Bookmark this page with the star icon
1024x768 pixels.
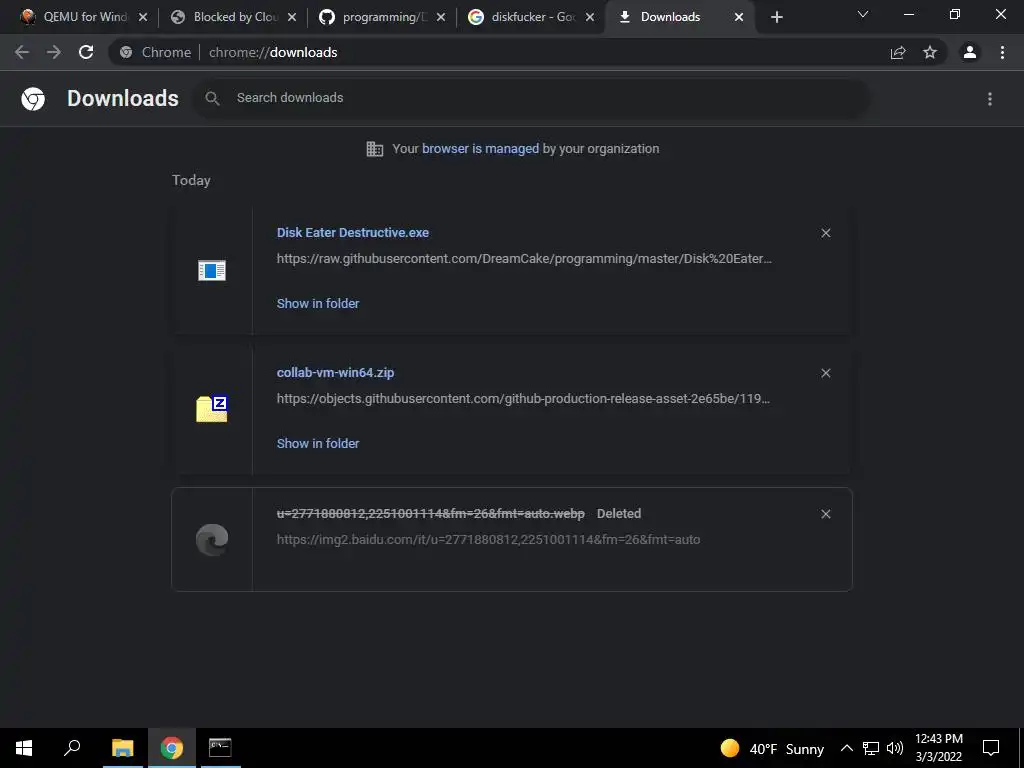pos(930,52)
